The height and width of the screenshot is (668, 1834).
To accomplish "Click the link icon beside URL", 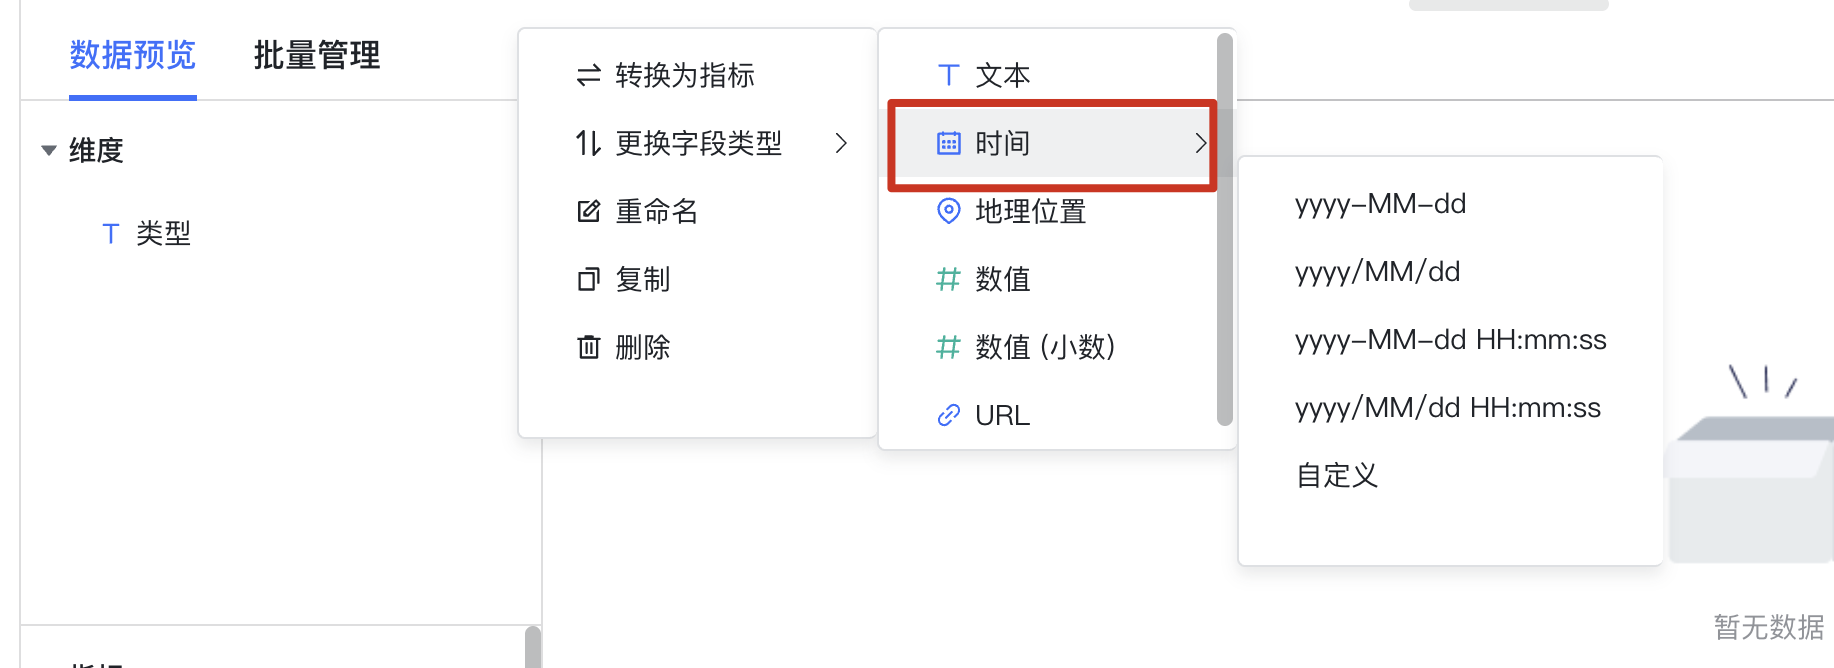I will click(948, 415).
